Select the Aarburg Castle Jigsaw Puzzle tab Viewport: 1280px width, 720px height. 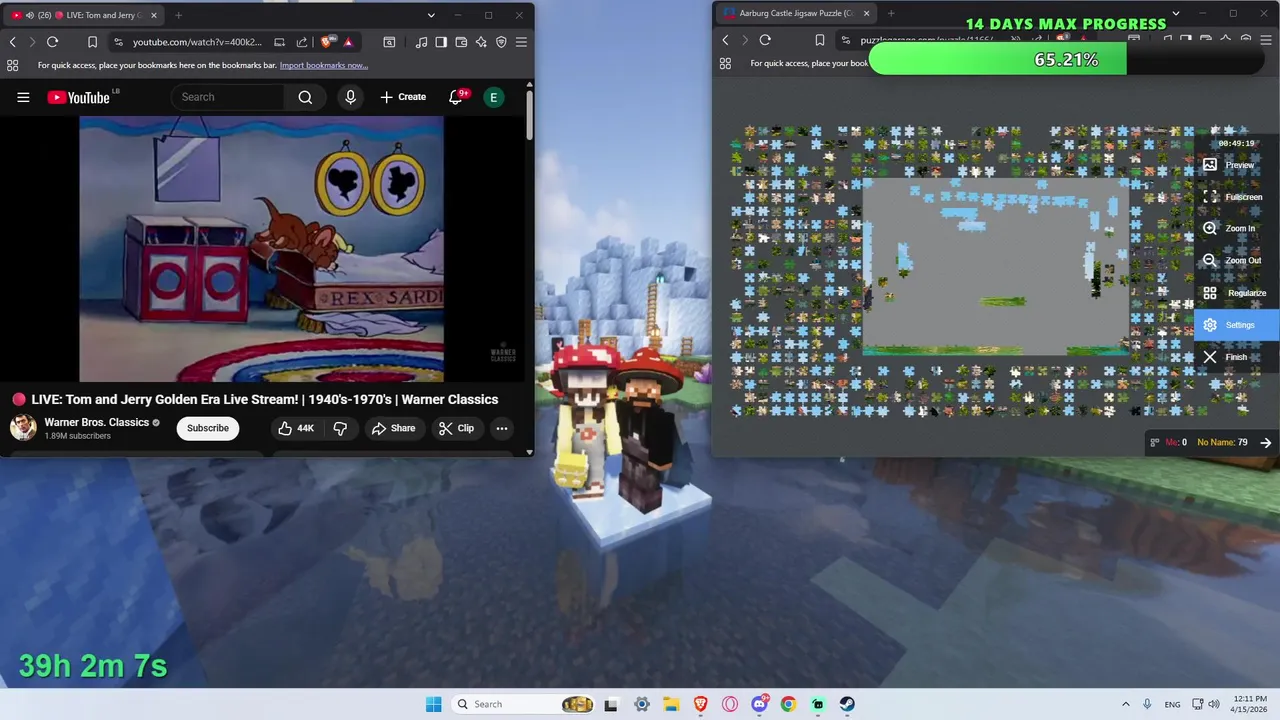coord(795,13)
